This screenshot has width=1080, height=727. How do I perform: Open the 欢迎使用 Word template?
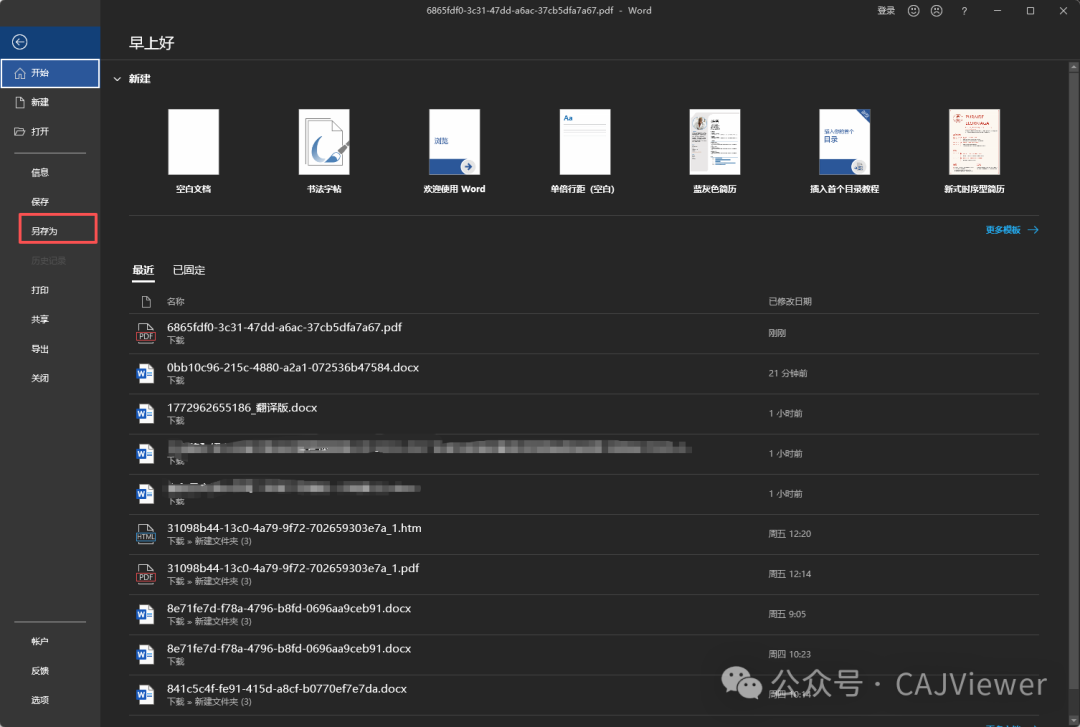coord(454,142)
